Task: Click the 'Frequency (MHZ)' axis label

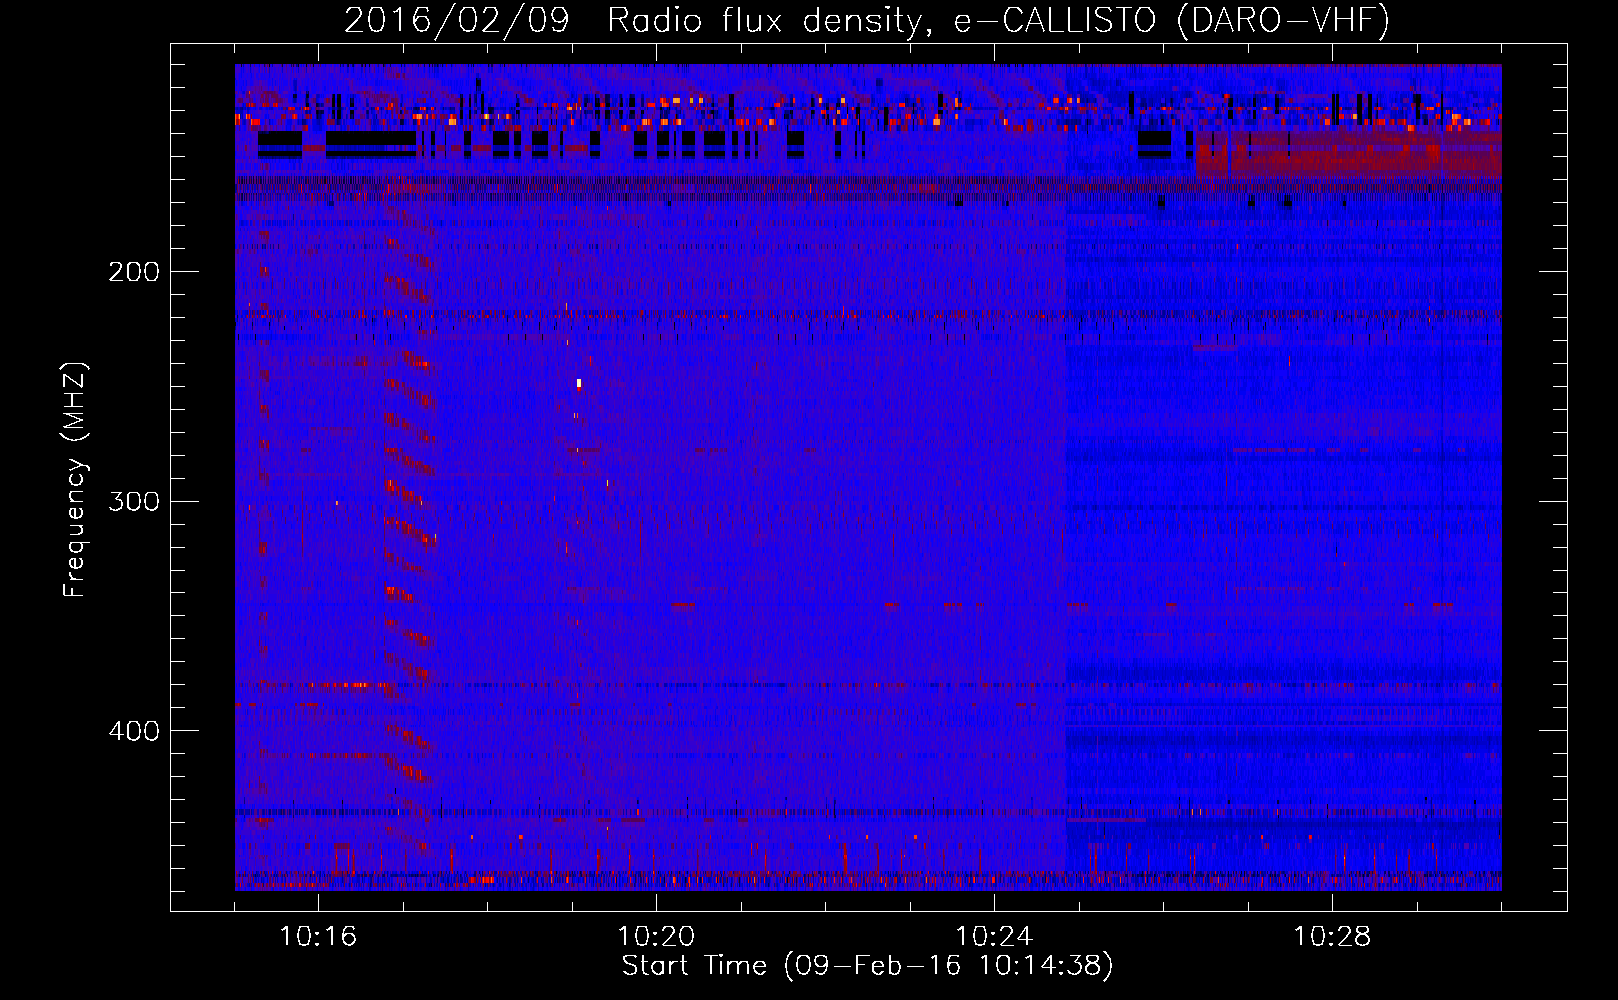Action: click(x=75, y=479)
